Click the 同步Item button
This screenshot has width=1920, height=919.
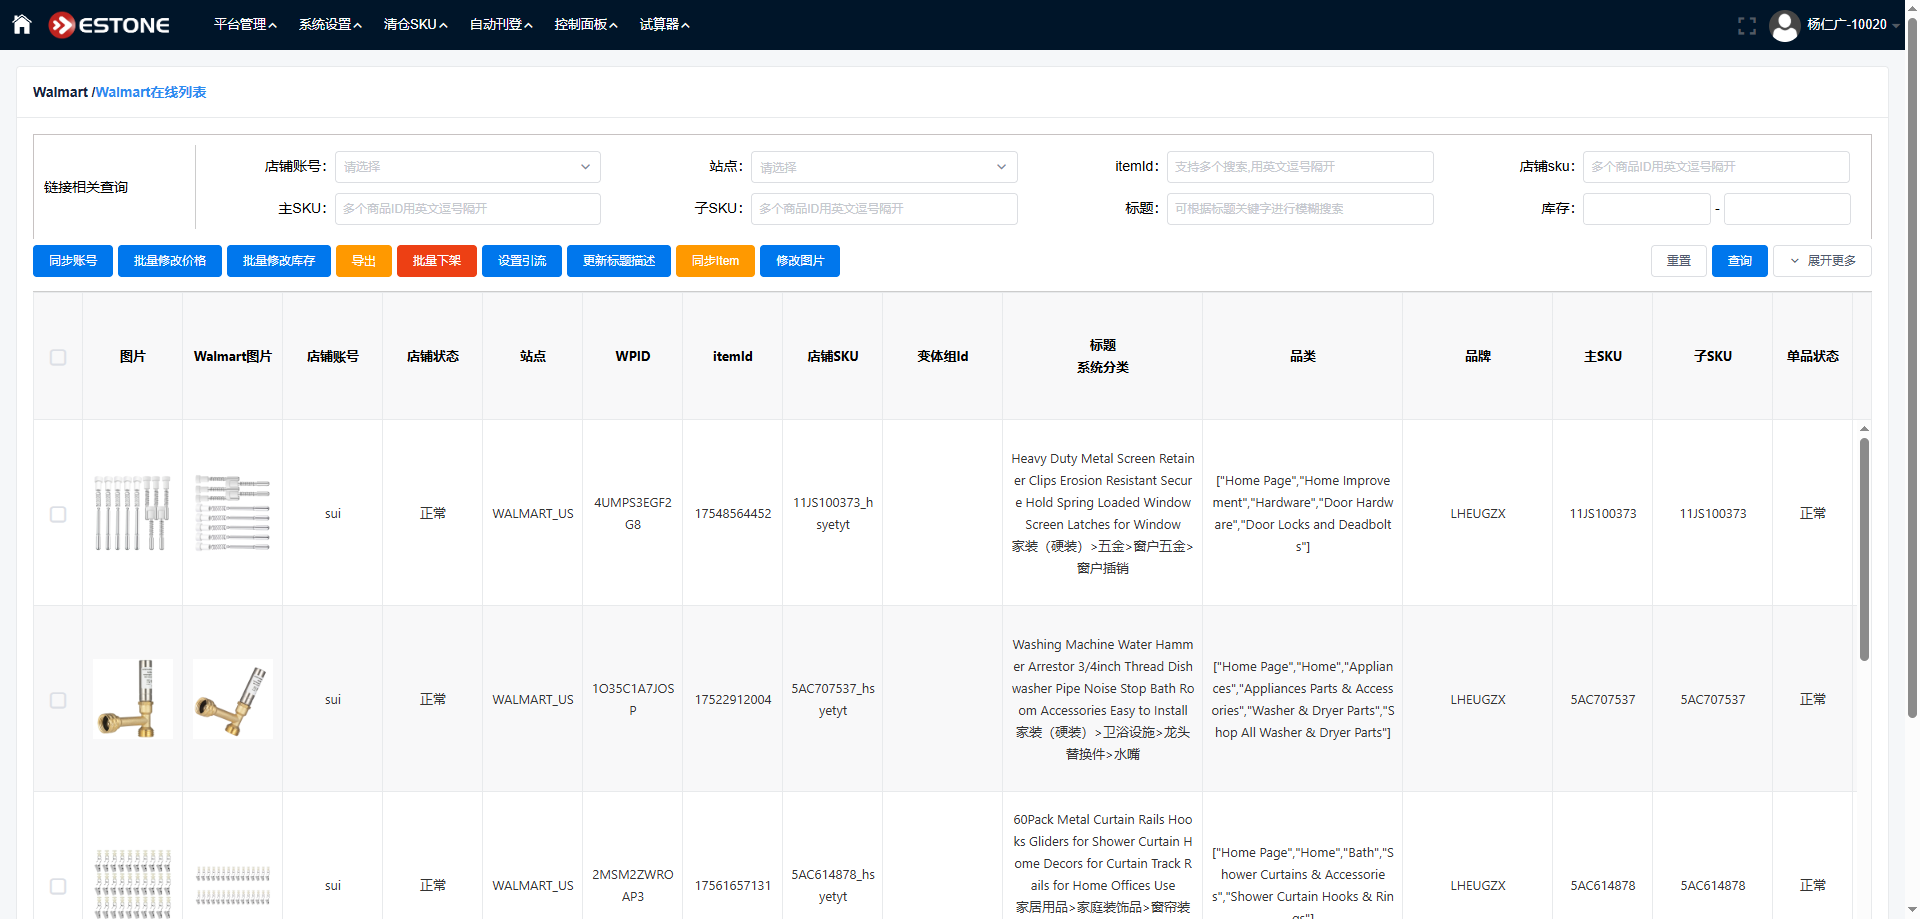pos(715,261)
